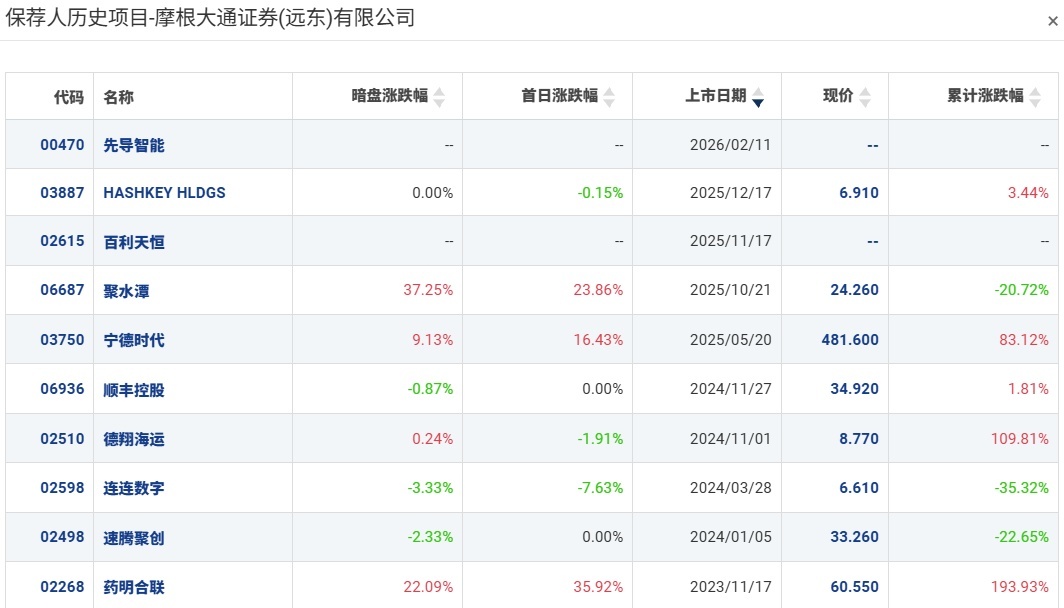Viewport: 1064px width, 608px height.
Task: Open stock code 02615
Action: pos(62,241)
